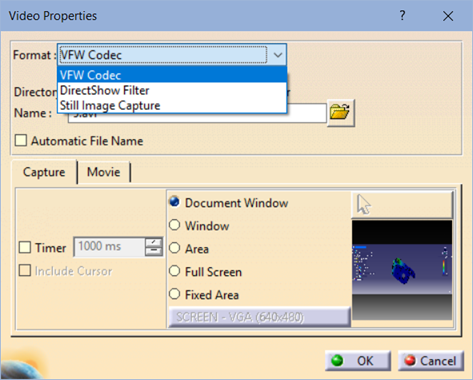Enable the Automatic File Name checkbox
The width and height of the screenshot is (473, 380).
pos(21,141)
